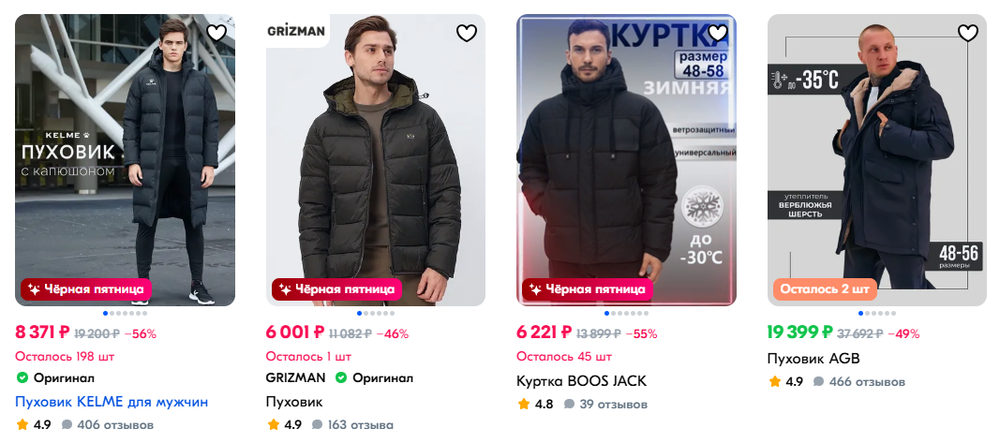Open GRIZMAN green jacket product image

pos(376,160)
